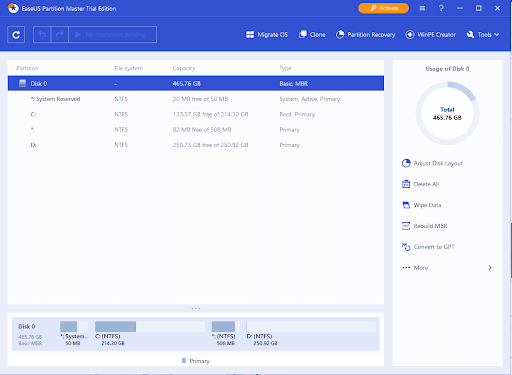Click the Type column header

point(285,68)
